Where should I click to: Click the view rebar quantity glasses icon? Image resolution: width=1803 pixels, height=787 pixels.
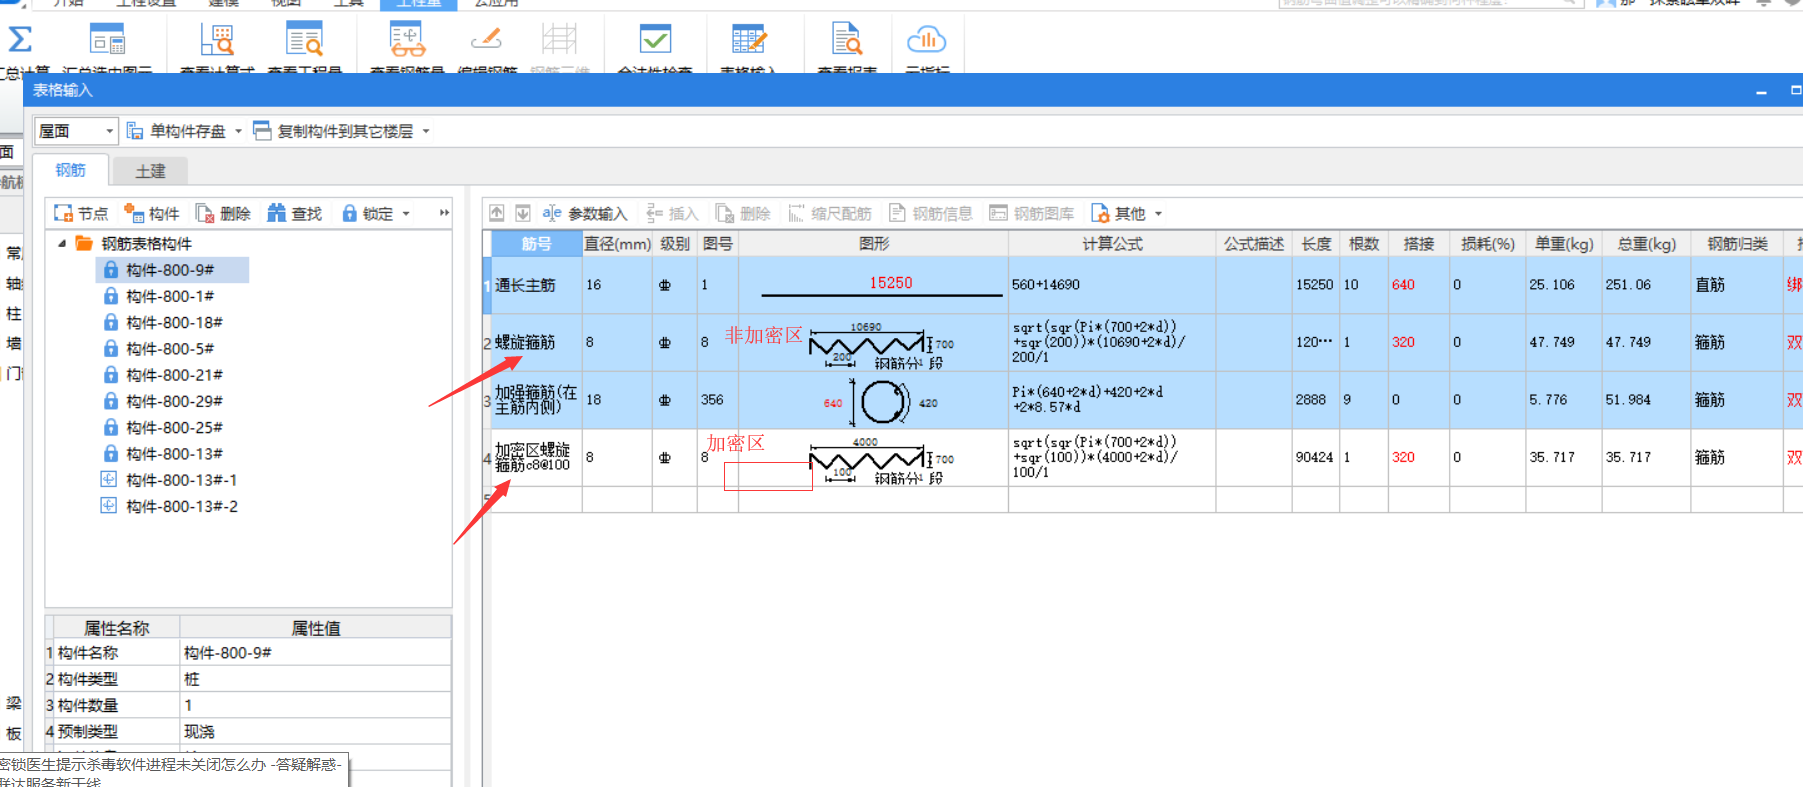tap(407, 40)
